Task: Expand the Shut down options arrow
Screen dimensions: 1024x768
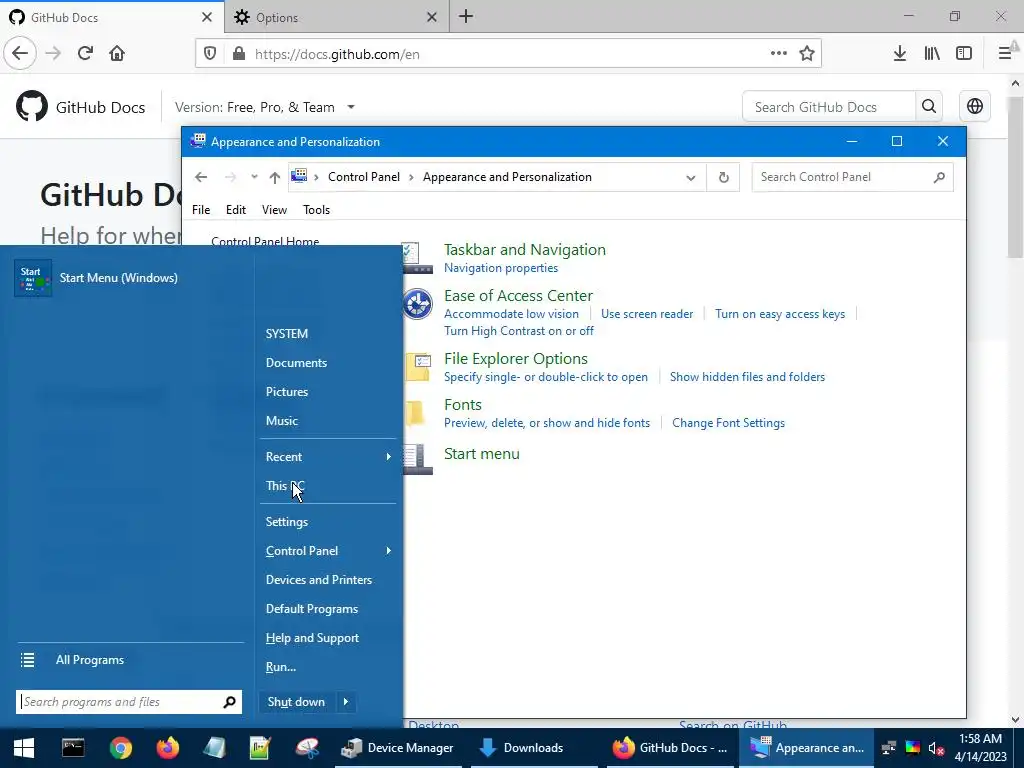Action: (x=345, y=702)
